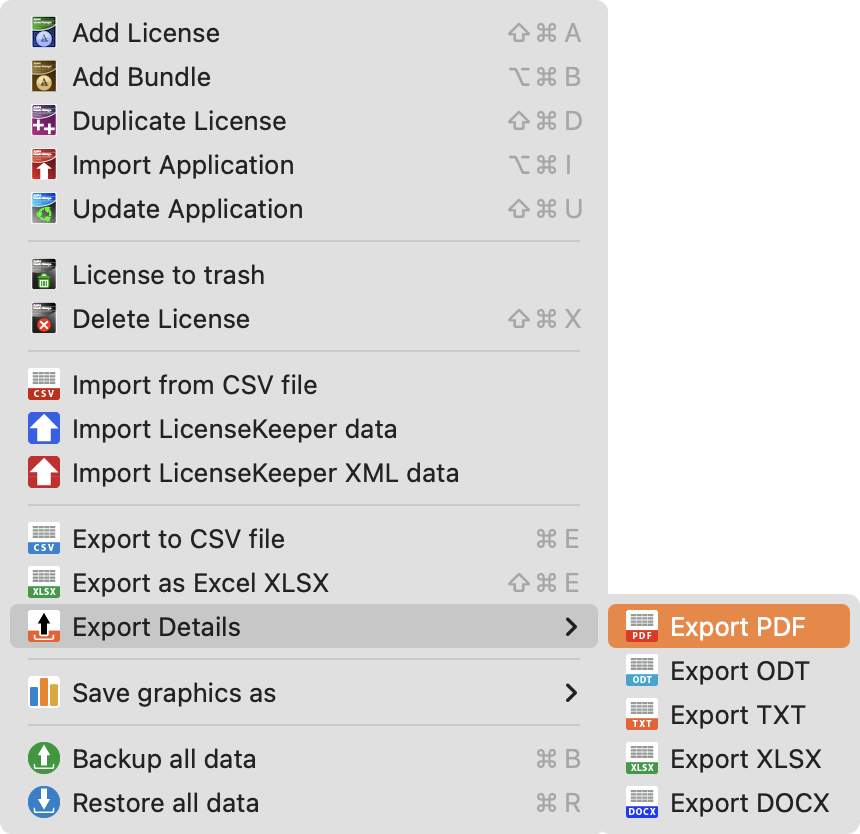Choose Export XLSX in the submenu
Screen dimensions: 860x834
point(745,759)
